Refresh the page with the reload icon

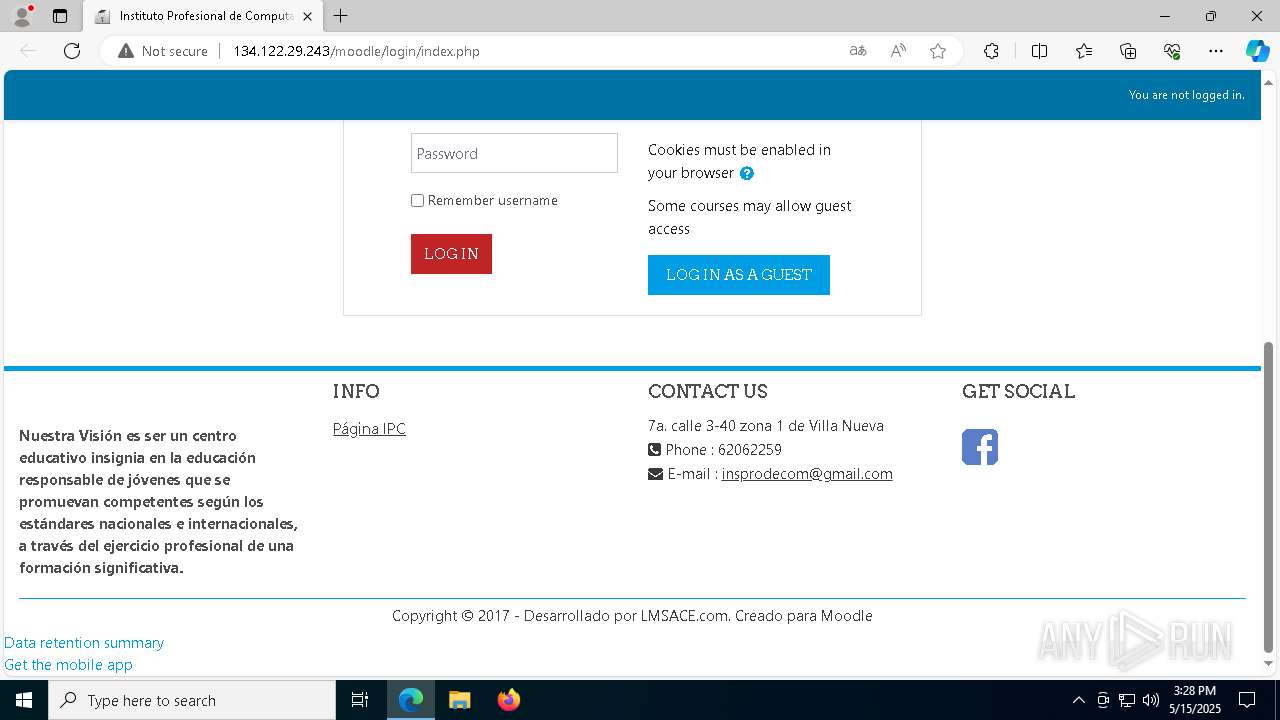coord(72,51)
